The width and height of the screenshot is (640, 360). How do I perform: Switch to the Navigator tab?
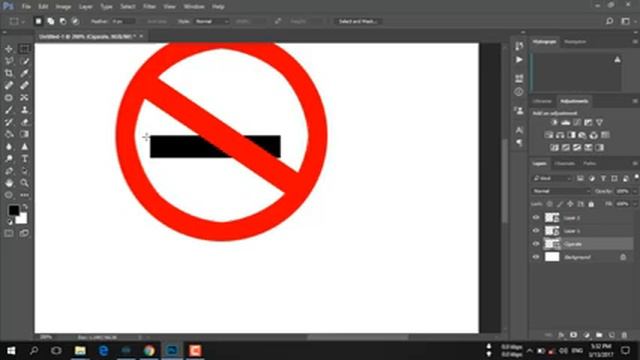coord(575,42)
